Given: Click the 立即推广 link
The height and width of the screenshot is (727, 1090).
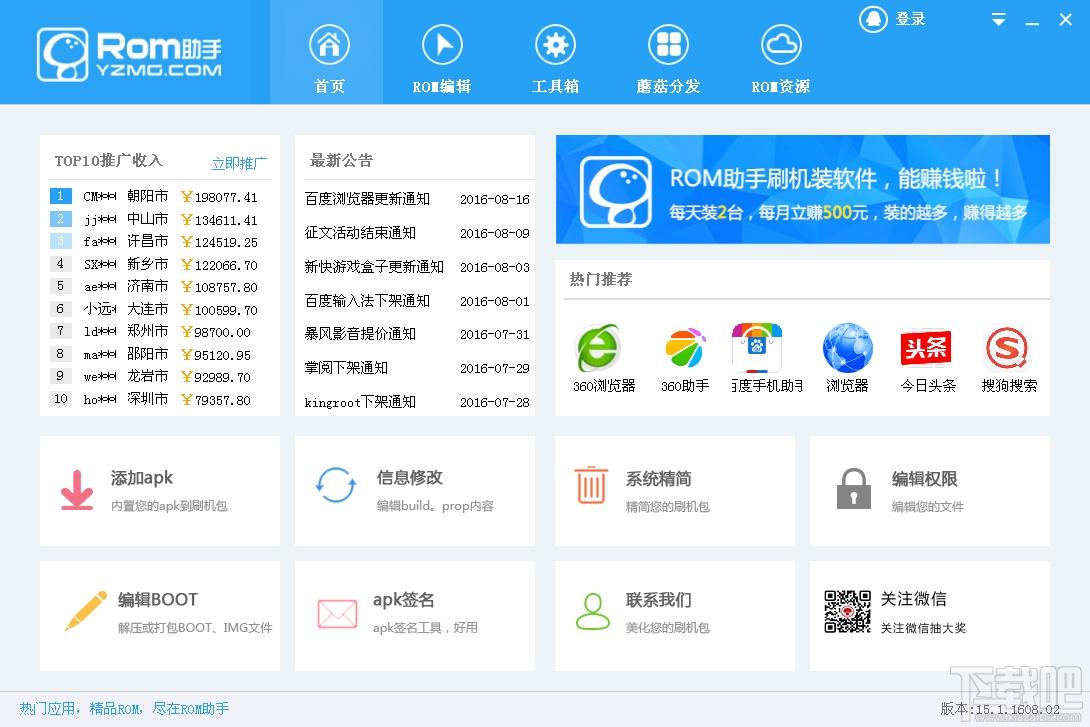Looking at the screenshot, I should (239, 163).
